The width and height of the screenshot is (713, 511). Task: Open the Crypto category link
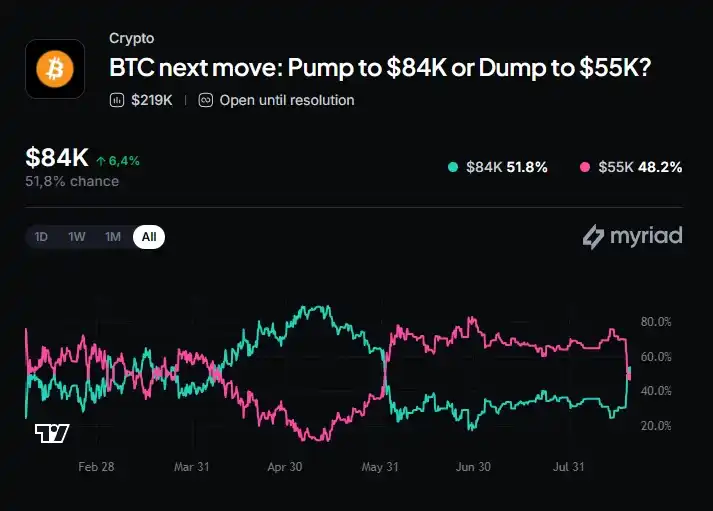pyautogui.click(x=131, y=39)
